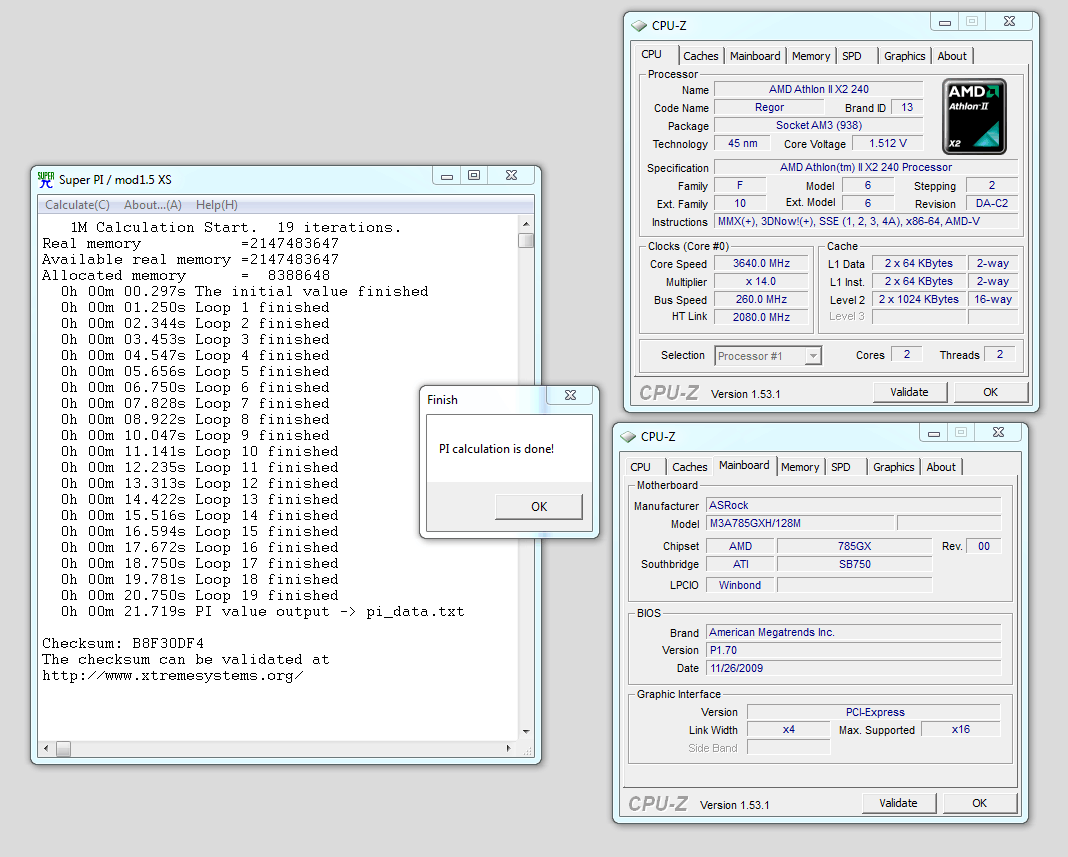Click the Multiplier value x 14.0
The width and height of the screenshot is (1068, 857).
(x=761, y=281)
